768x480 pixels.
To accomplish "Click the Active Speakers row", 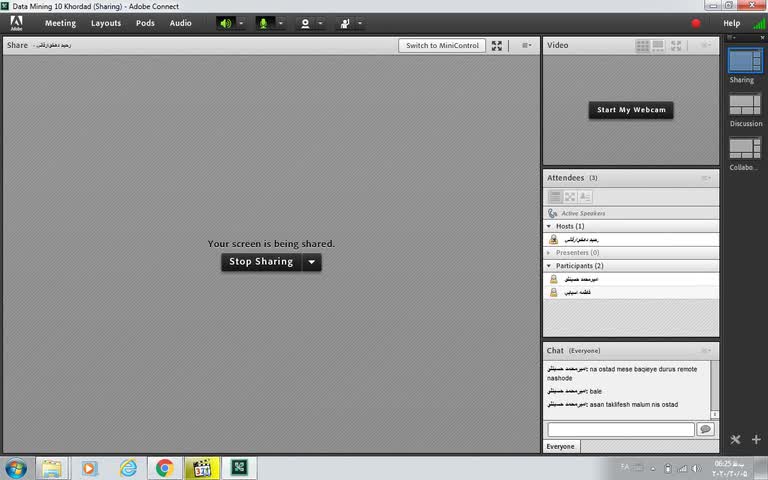I will (x=631, y=213).
